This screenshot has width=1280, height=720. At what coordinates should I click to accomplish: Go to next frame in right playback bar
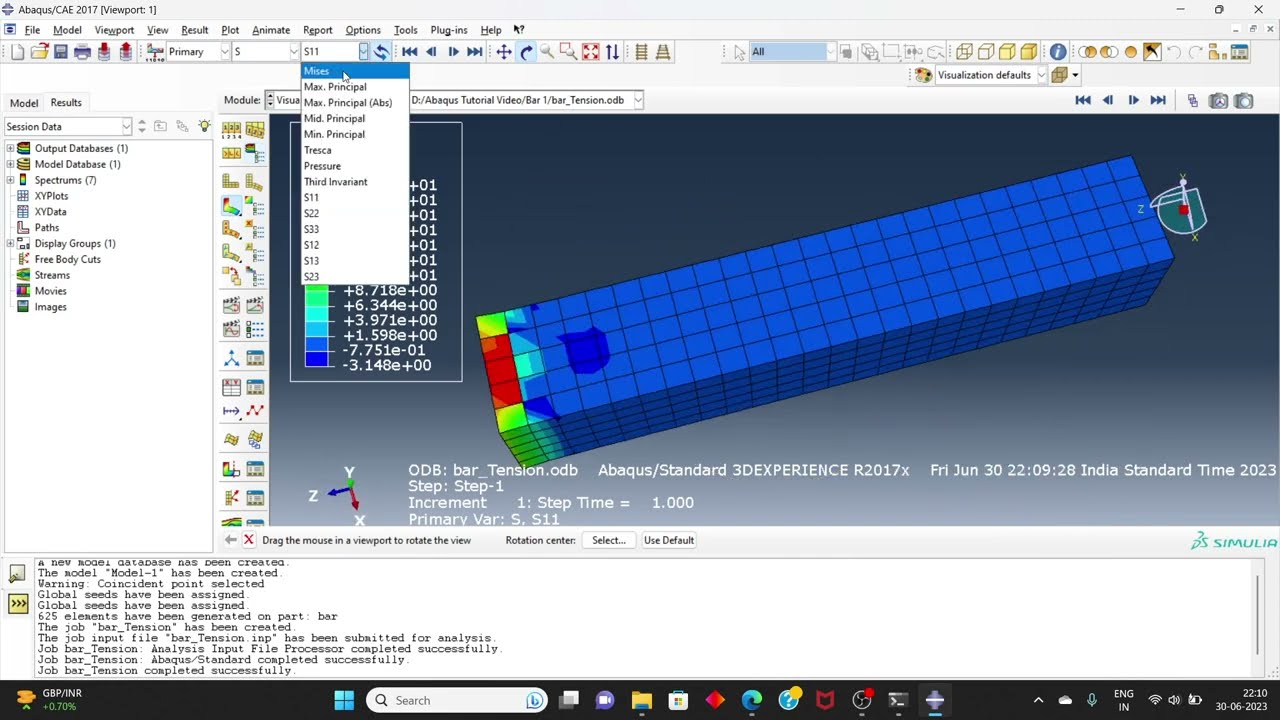coord(1133,100)
